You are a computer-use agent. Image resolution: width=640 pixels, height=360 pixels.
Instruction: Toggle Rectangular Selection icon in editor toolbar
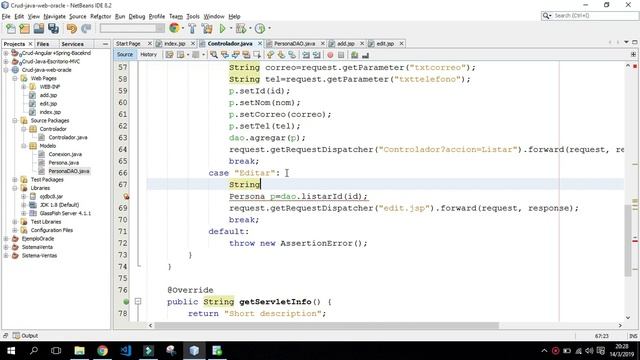point(257,55)
